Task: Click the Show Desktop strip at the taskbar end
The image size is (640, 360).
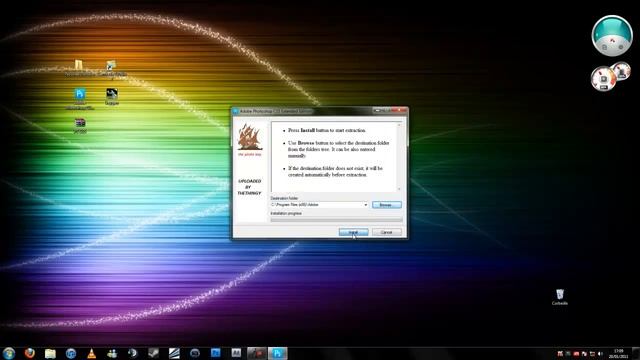Action: coord(636,353)
